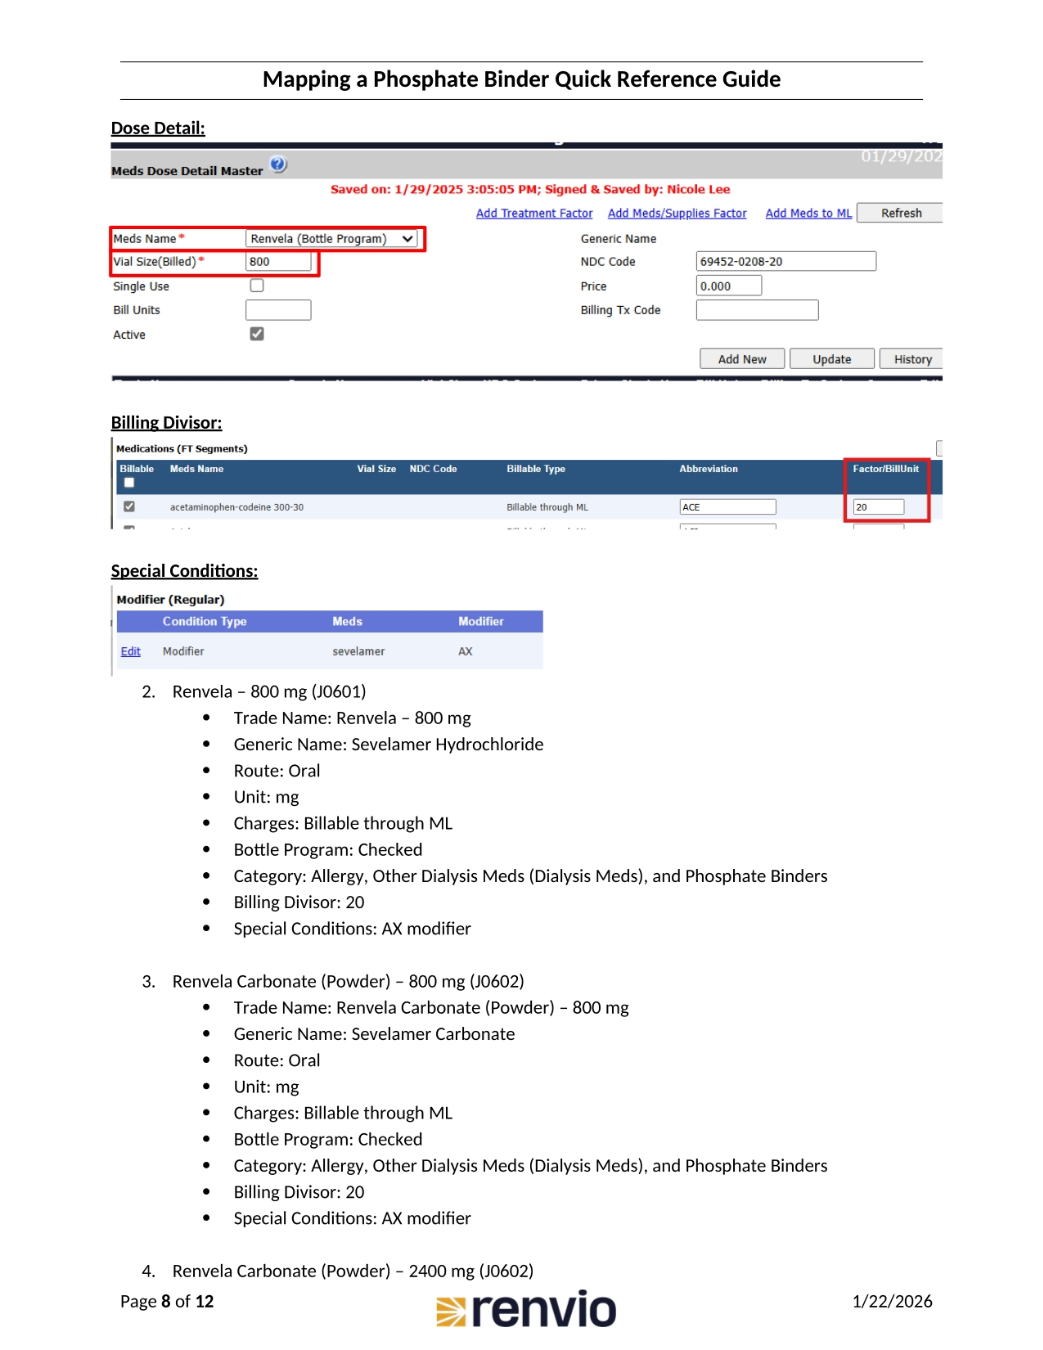Click the Update button
The width and height of the screenshot is (1043, 1350).
tap(832, 359)
